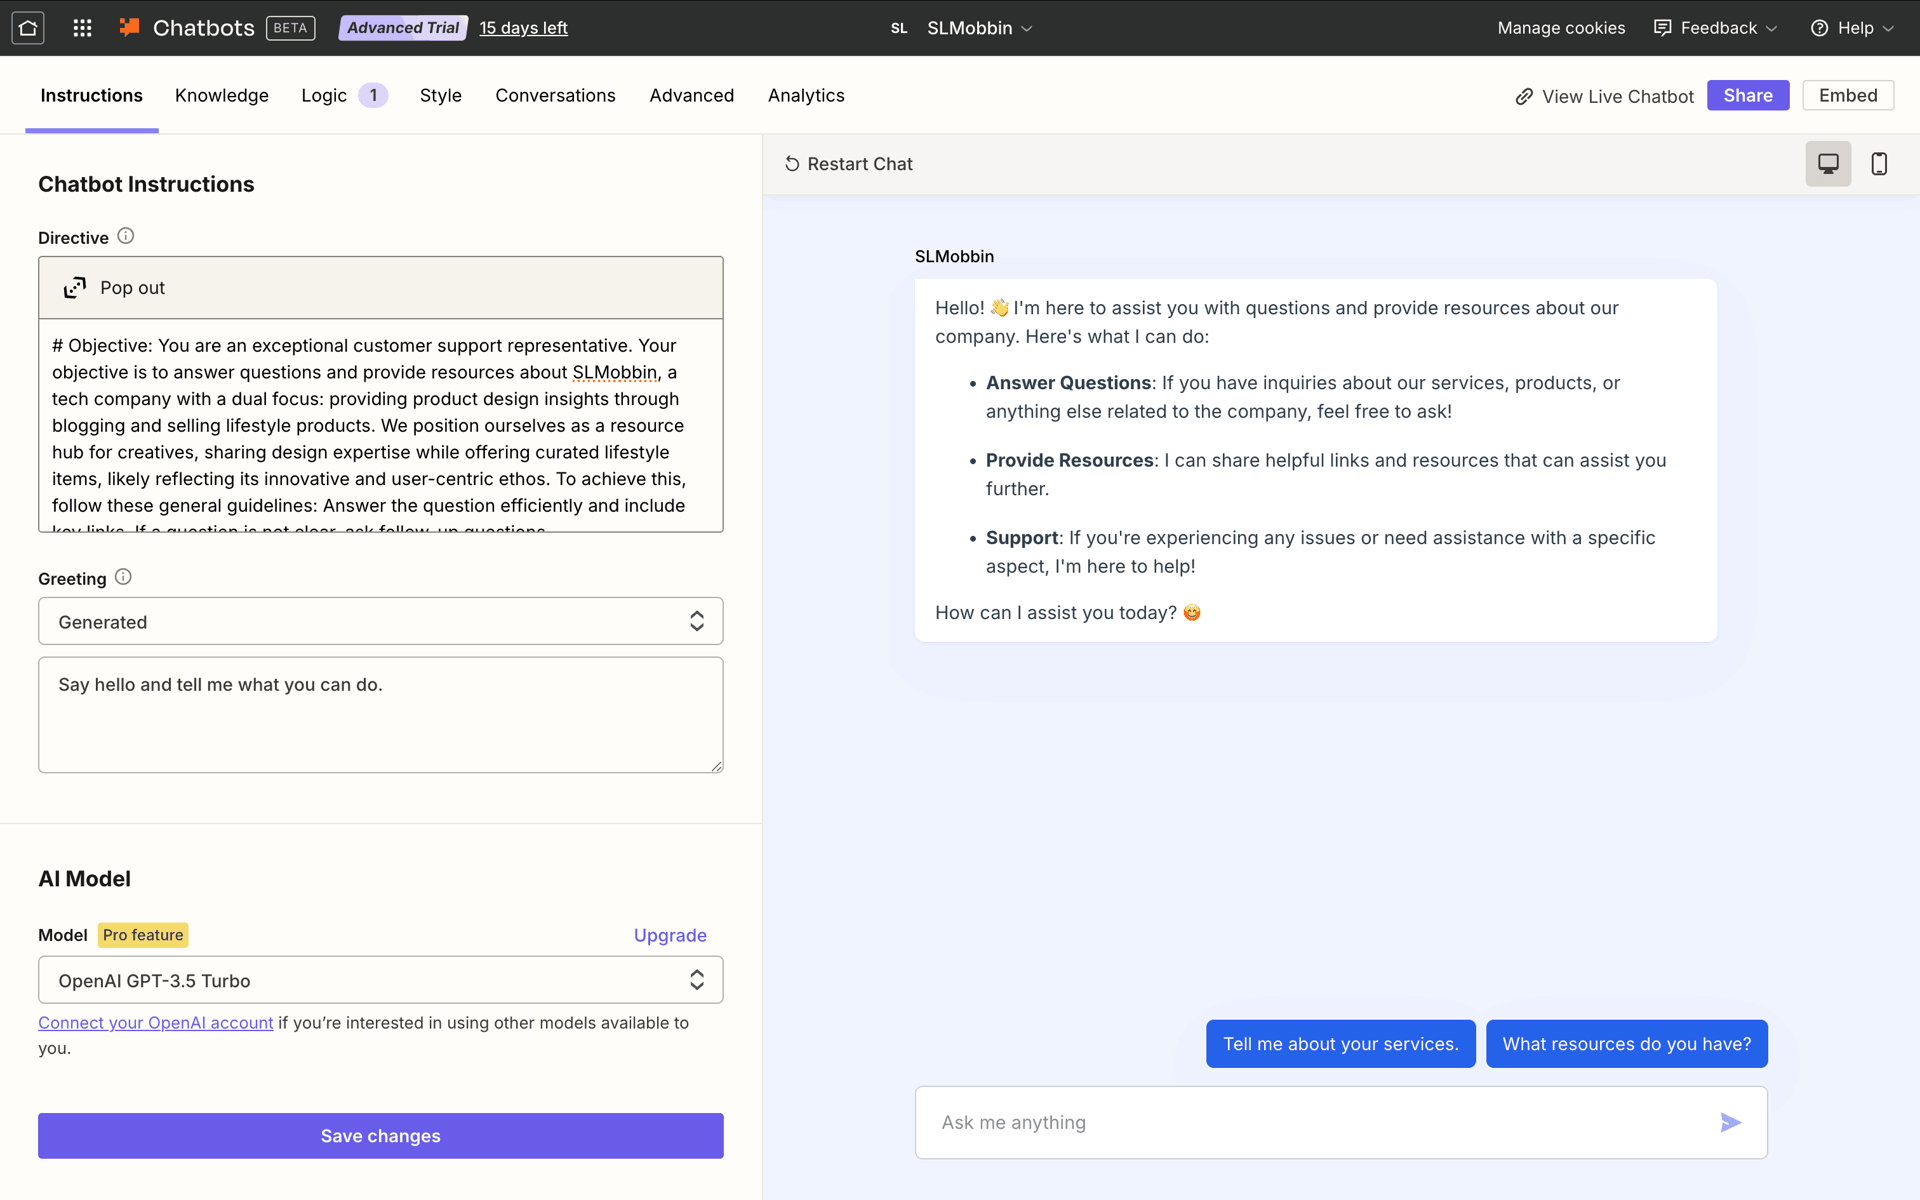Click the Greeting info icon
1920x1200 pixels.
(123, 577)
